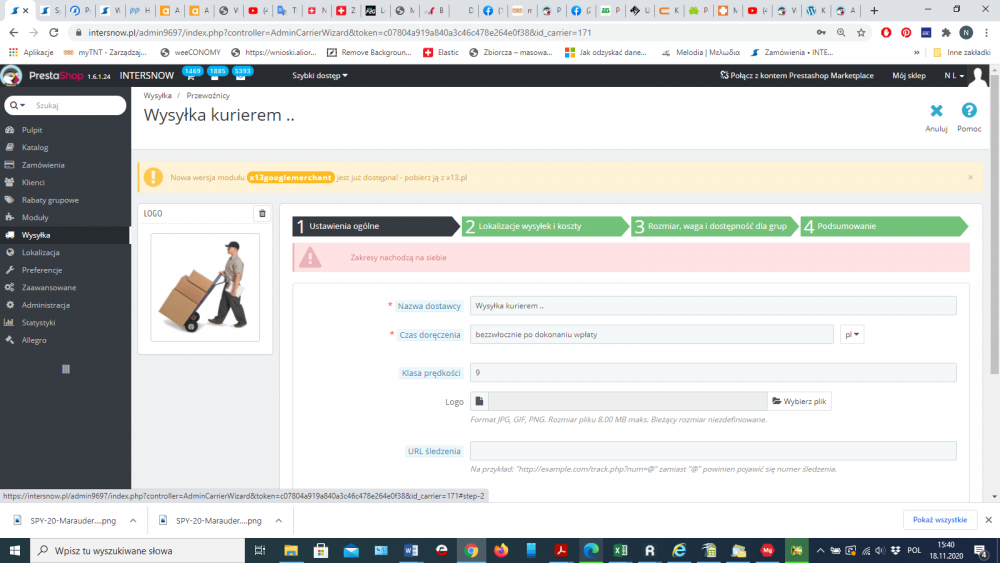1000x563 pixels.
Task: Click the Wysyłka breadcrumb link
Action: click(158, 96)
